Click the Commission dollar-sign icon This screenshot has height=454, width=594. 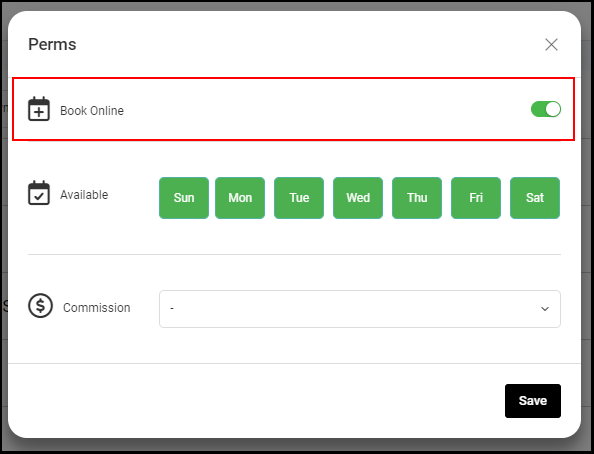pos(41,305)
